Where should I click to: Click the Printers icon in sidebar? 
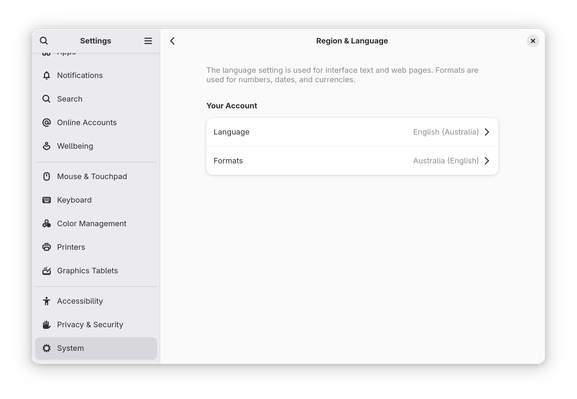(x=46, y=247)
